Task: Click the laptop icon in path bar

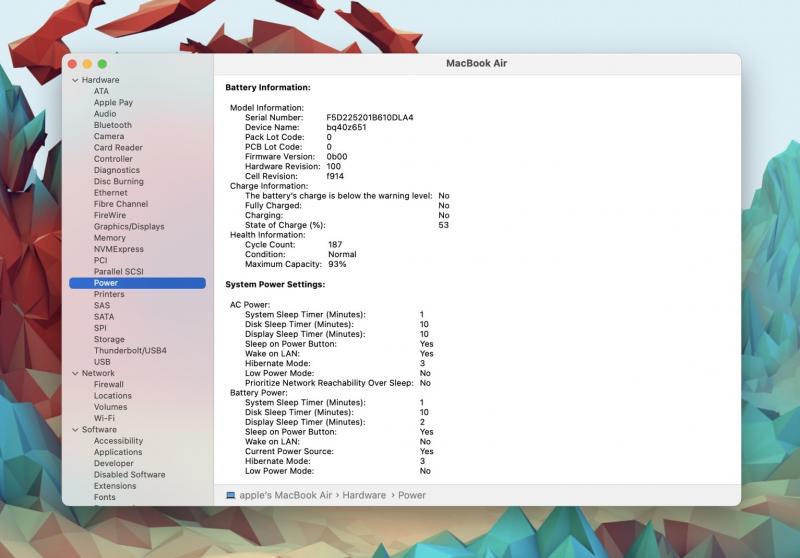Action: pos(231,495)
